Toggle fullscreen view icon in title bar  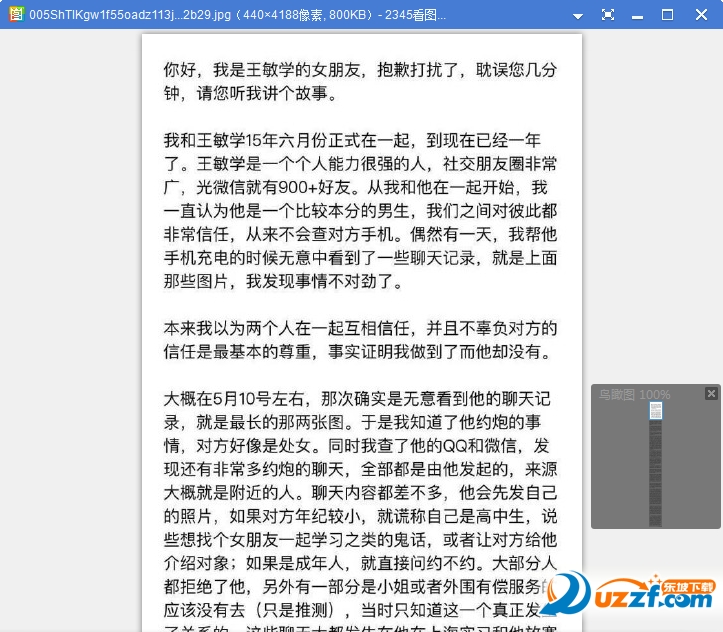click(608, 15)
